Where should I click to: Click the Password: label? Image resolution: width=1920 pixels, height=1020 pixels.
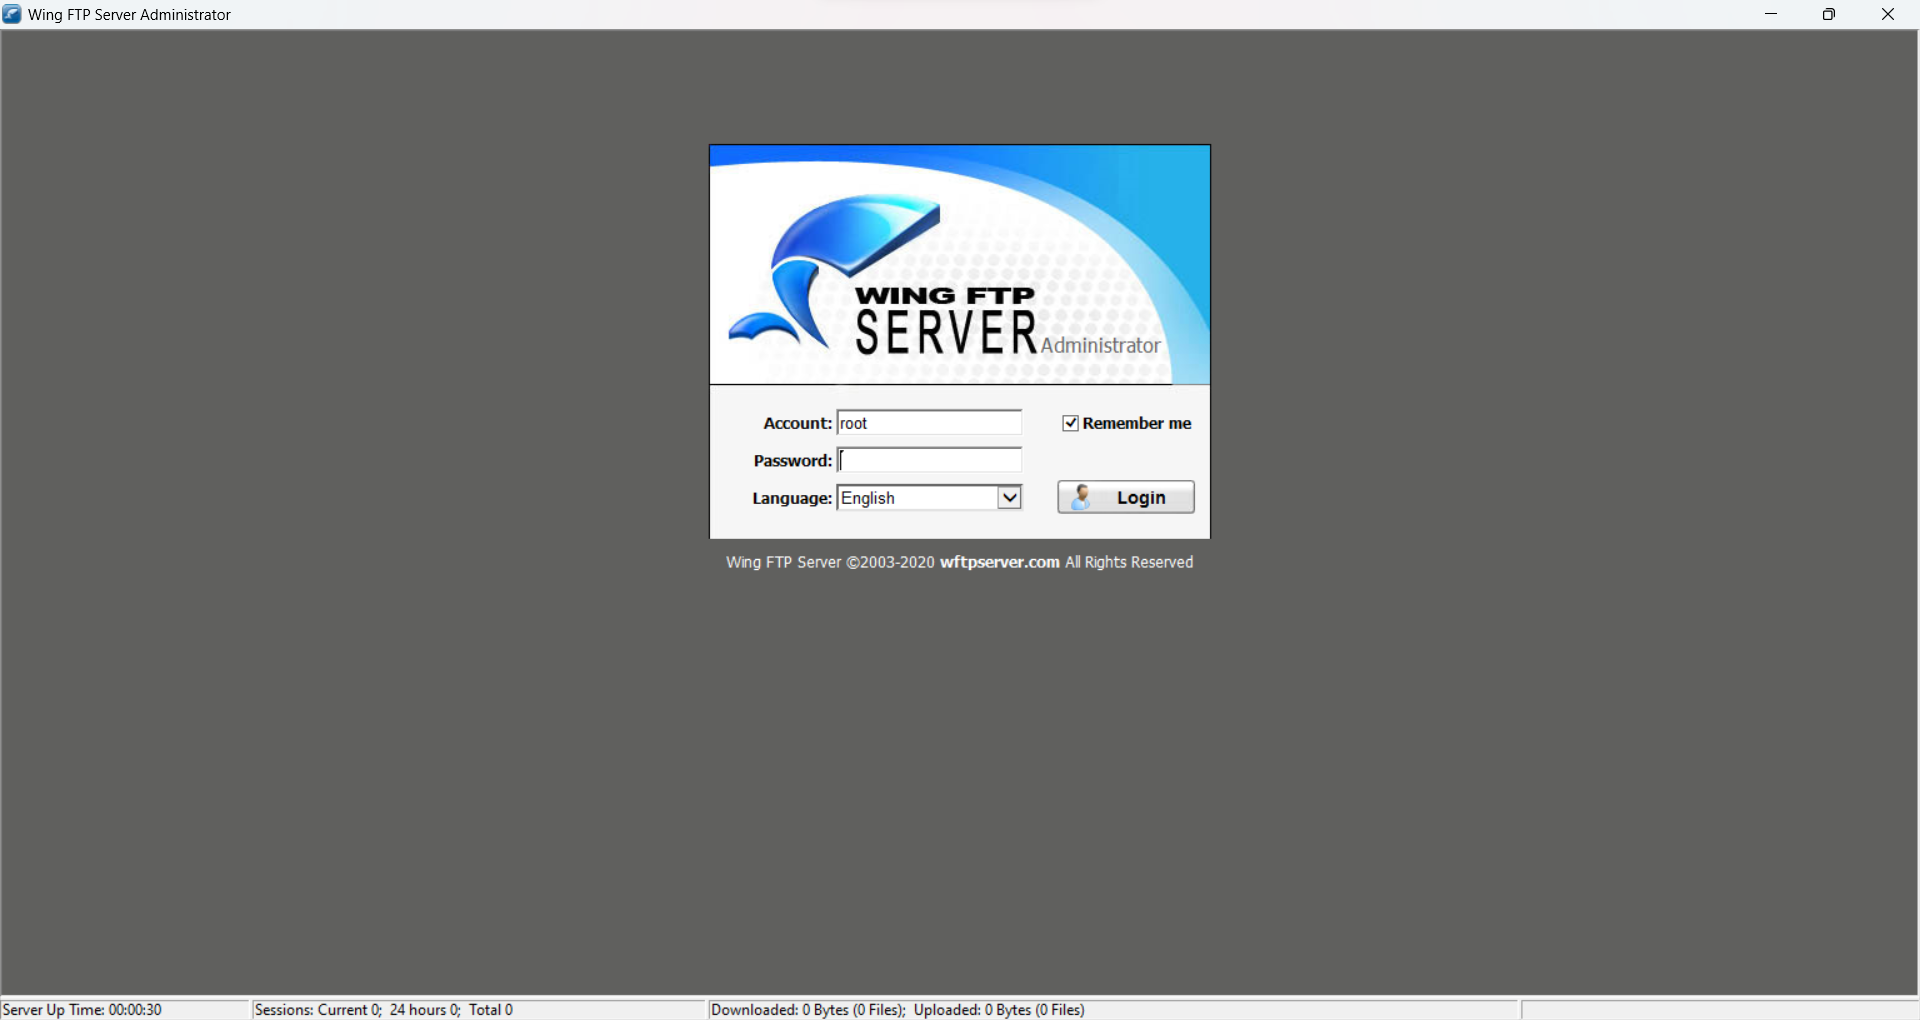tap(792, 460)
